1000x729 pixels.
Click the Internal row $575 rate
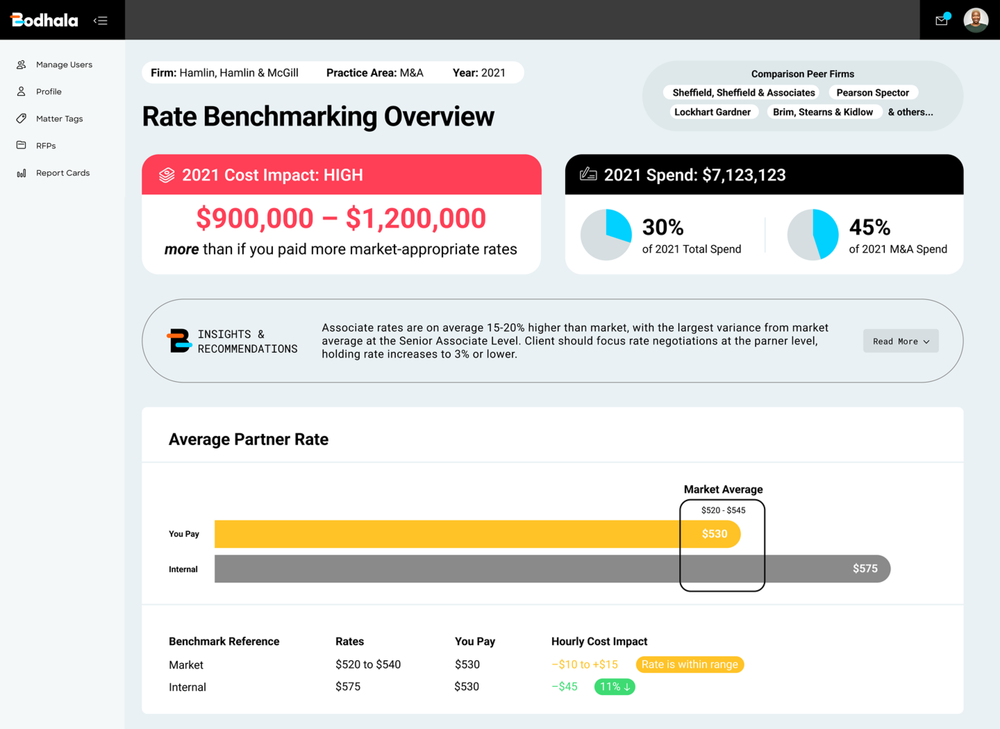pos(348,687)
